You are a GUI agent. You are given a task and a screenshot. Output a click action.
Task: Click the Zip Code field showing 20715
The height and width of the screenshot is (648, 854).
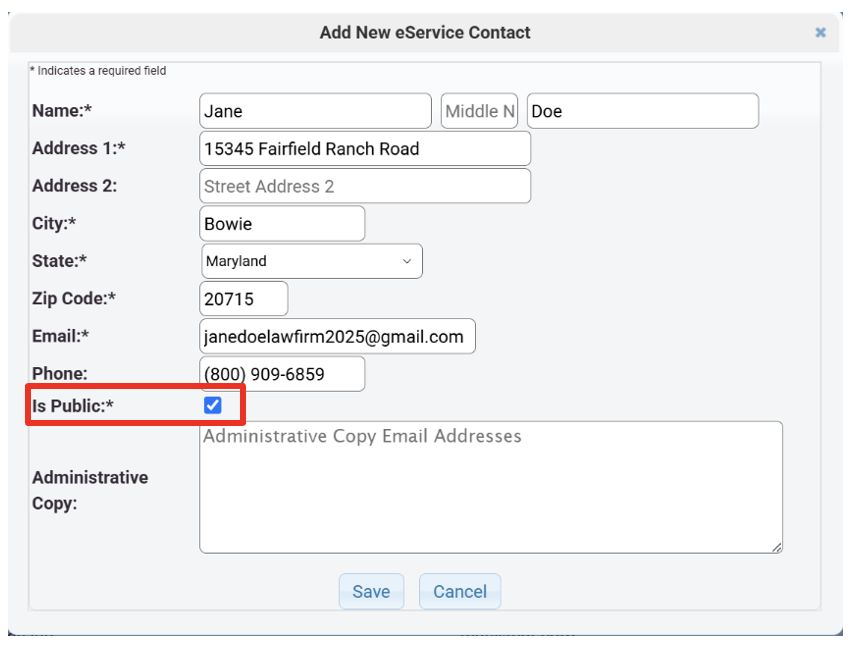point(244,298)
